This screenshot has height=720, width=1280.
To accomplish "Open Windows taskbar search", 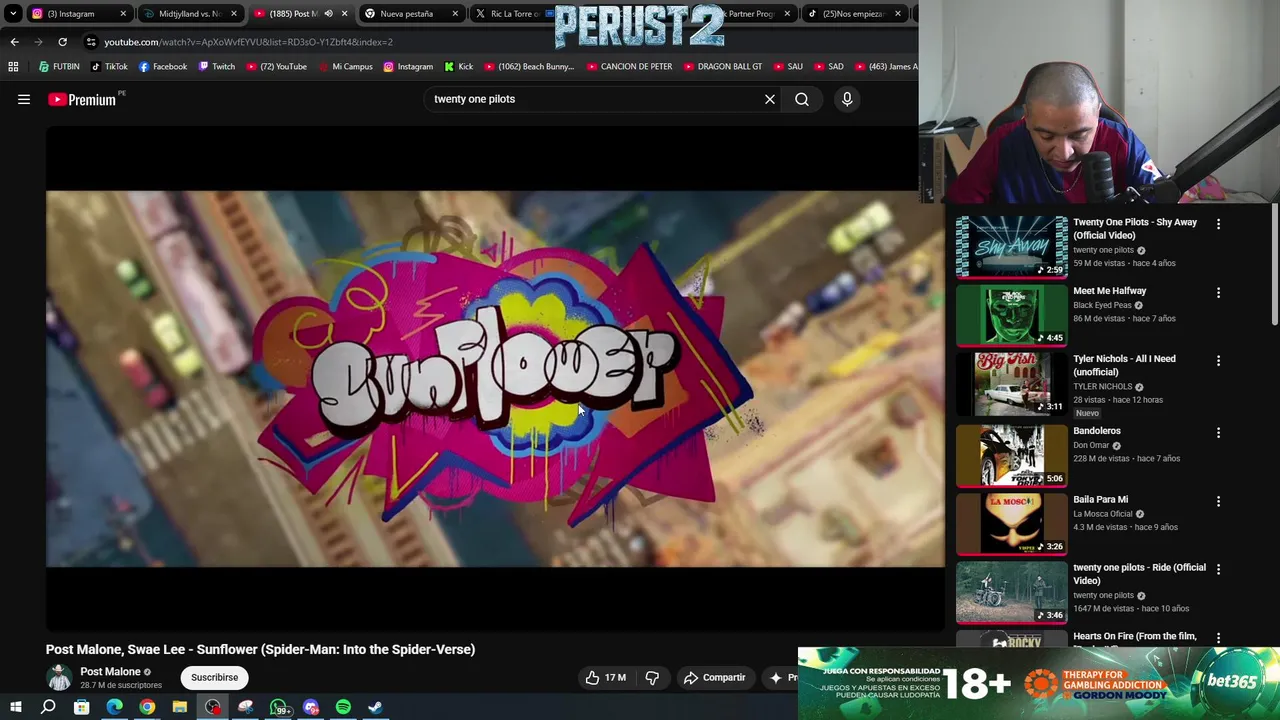I will point(48,707).
